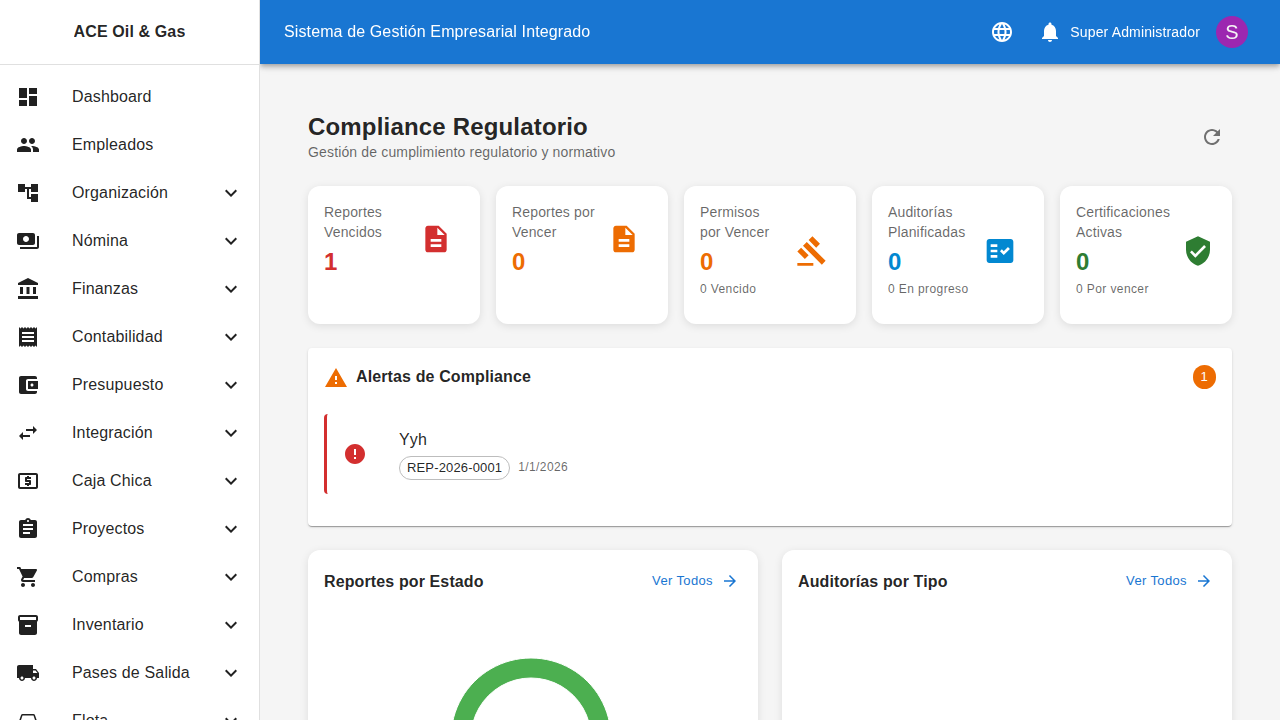Open the Super Administrador avatar menu
The height and width of the screenshot is (720, 1280).
pyautogui.click(x=1231, y=31)
